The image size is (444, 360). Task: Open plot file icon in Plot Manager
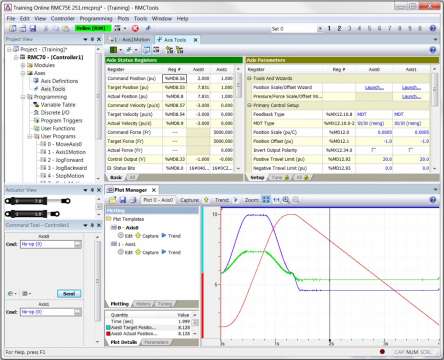(x=112, y=200)
